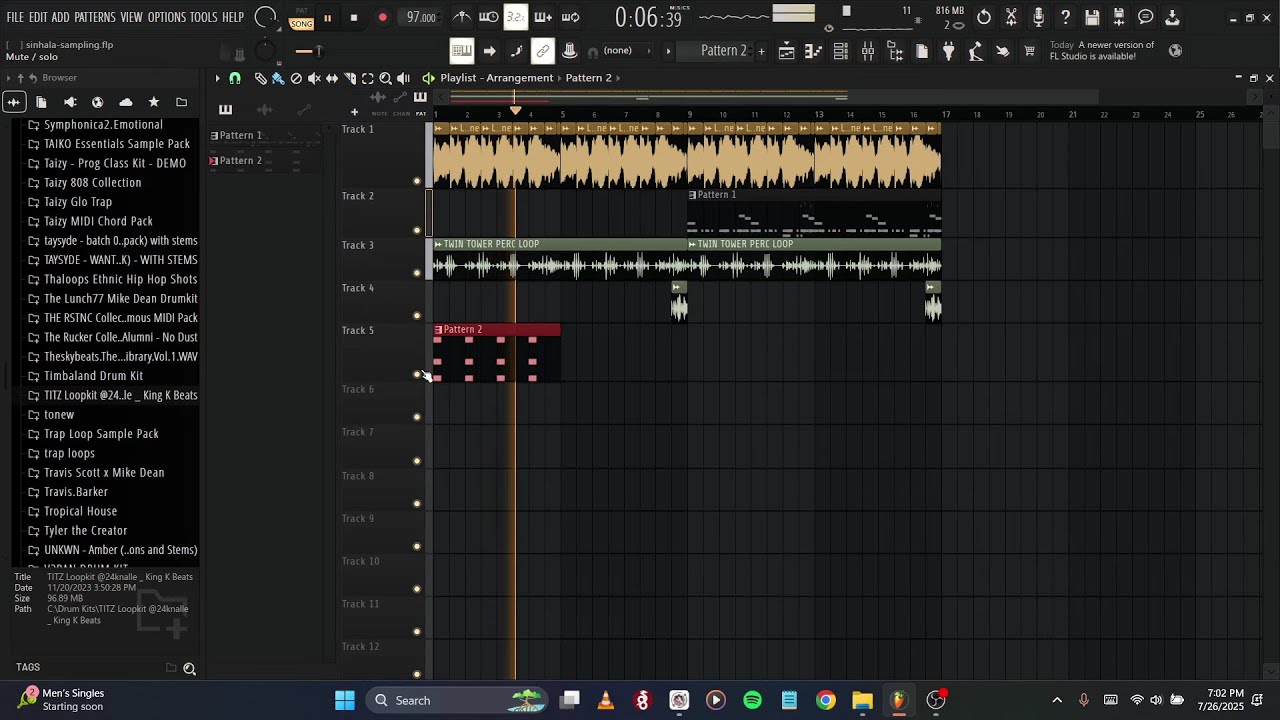
Task: Click the render/export audio icon
Action: click(x=1119, y=17)
